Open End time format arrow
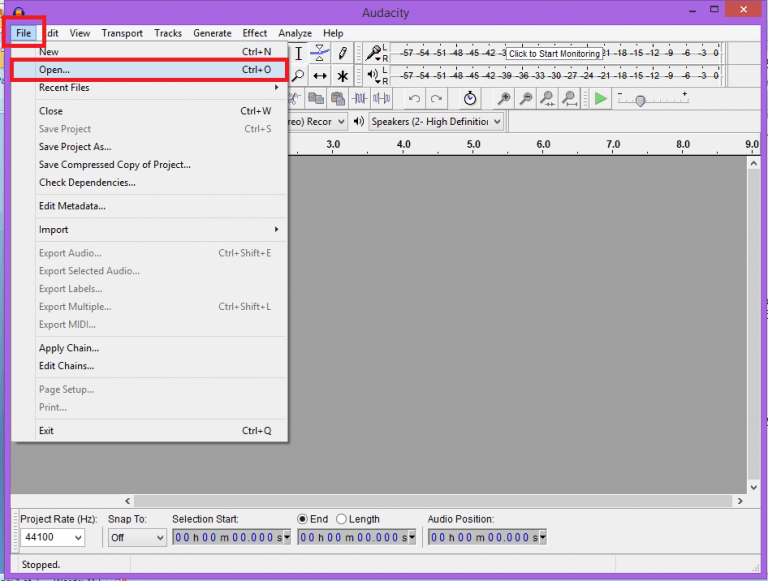 pos(412,537)
